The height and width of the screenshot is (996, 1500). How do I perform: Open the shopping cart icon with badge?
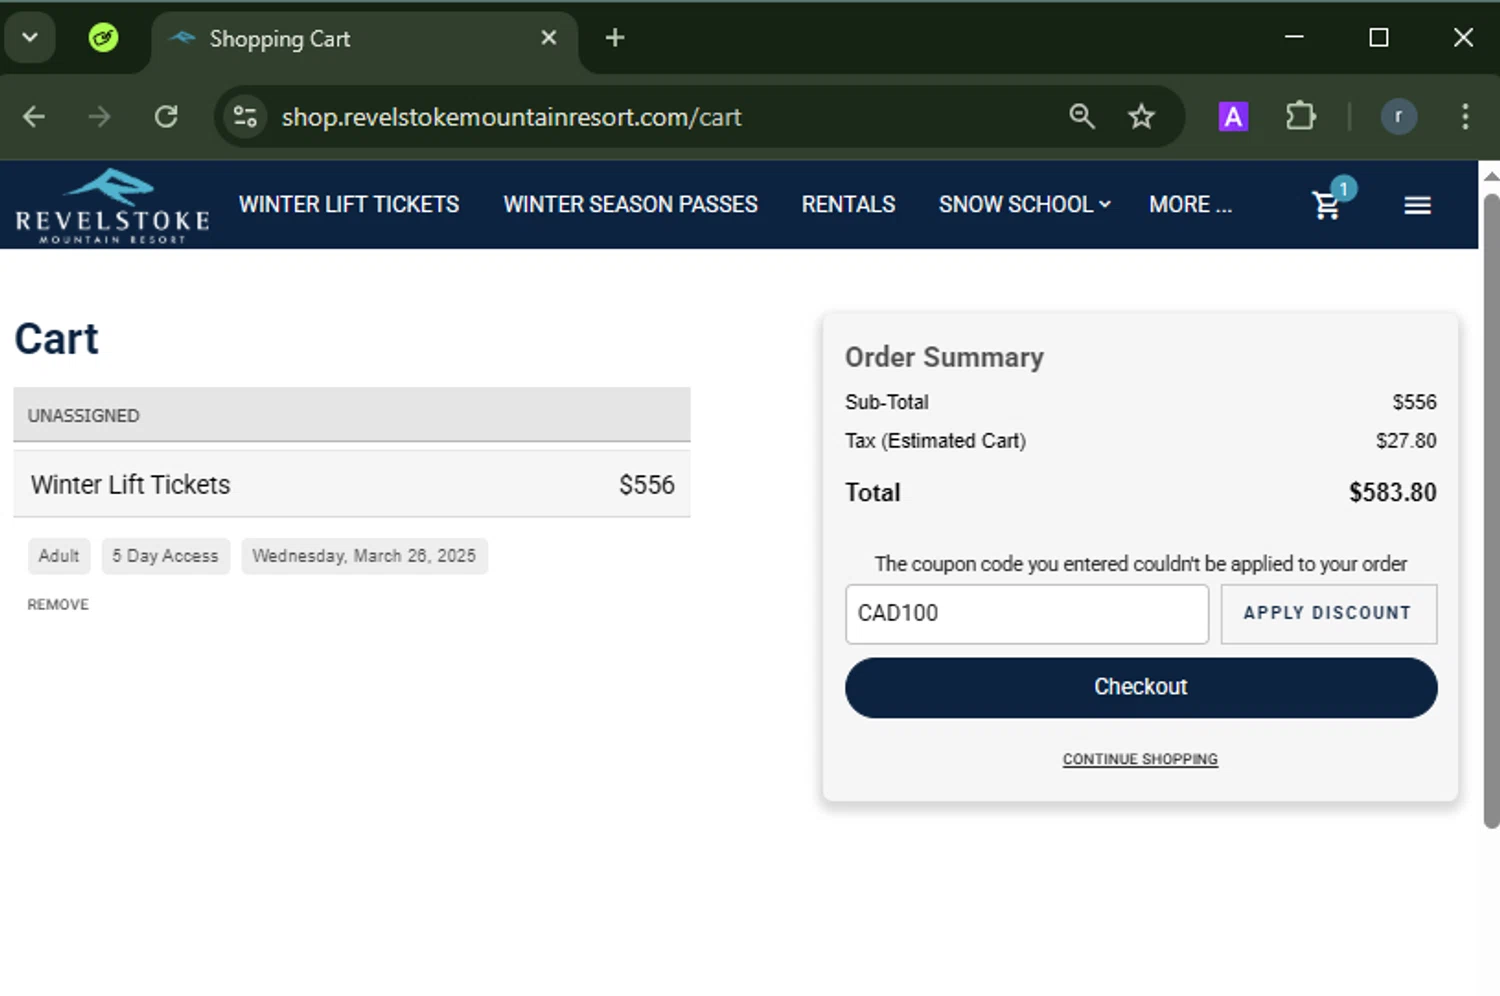(x=1332, y=201)
